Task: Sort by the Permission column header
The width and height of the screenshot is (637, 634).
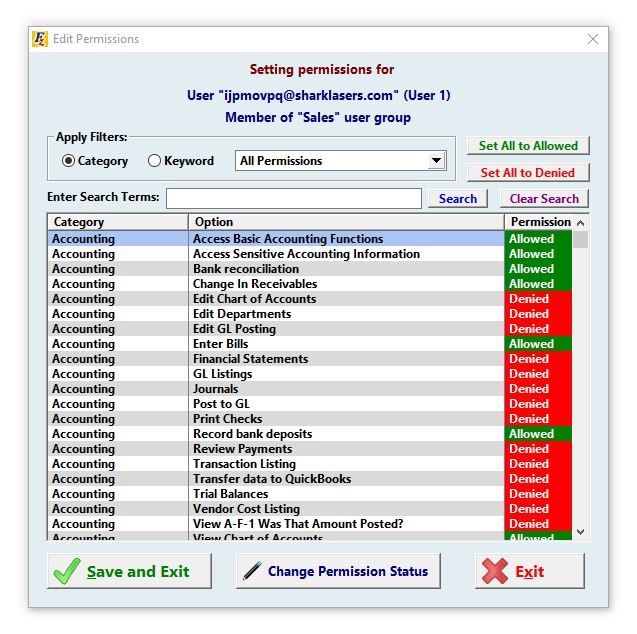Action: [x=541, y=222]
